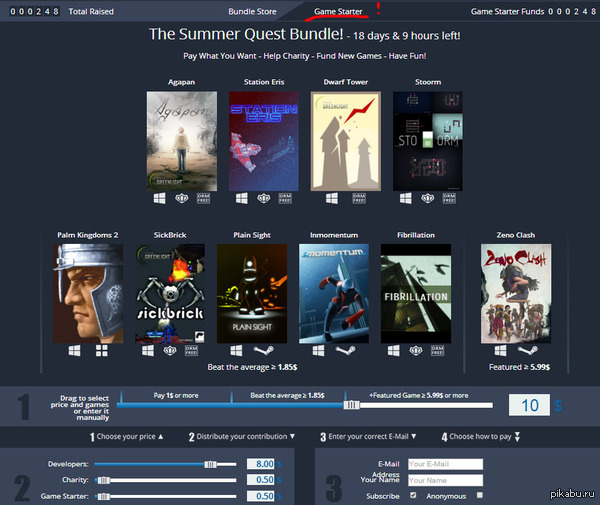Image resolution: width=600 pixels, height=505 pixels.
Task: Expand Distribute your contribution step
Action: (242, 437)
